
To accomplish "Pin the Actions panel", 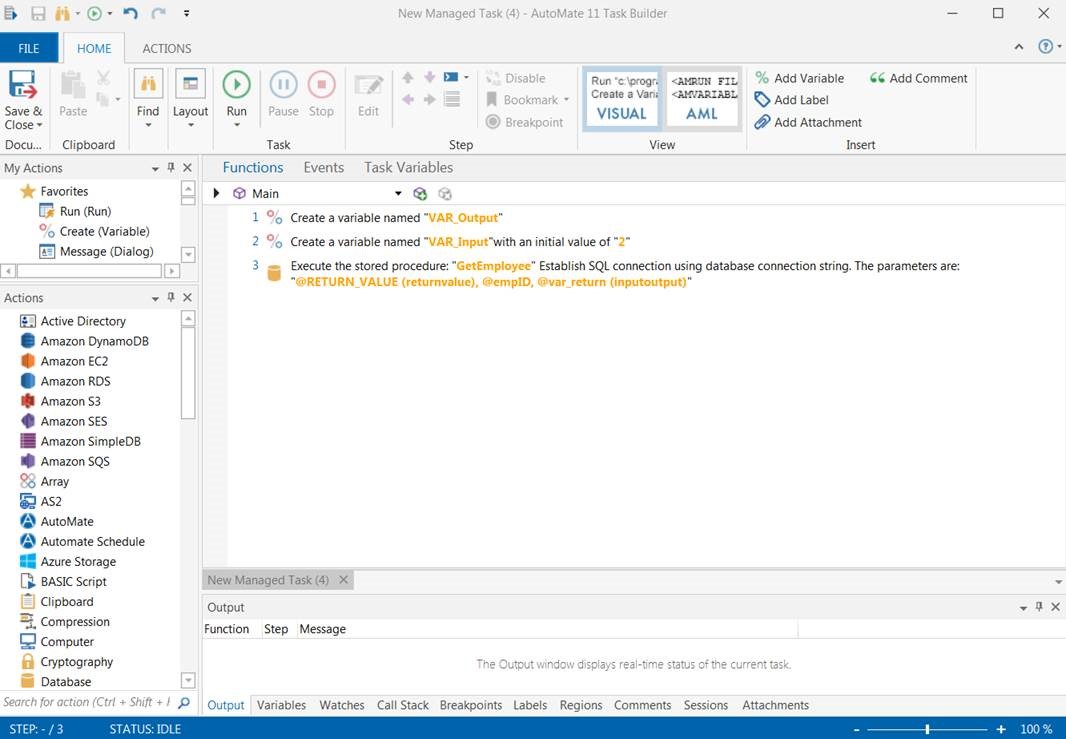I will click(x=171, y=297).
